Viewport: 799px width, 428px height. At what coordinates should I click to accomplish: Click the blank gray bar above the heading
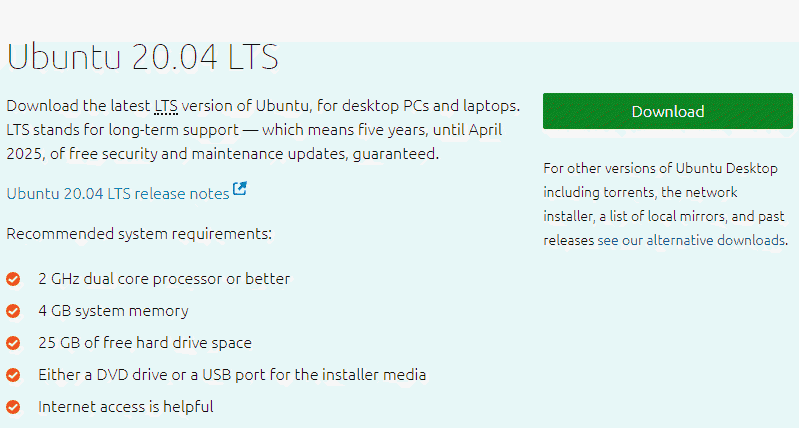pos(400,20)
